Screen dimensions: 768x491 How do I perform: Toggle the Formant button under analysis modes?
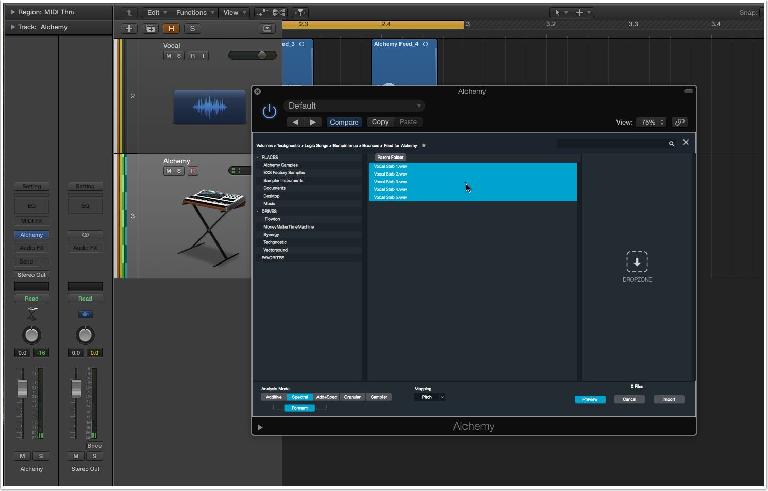[299, 408]
